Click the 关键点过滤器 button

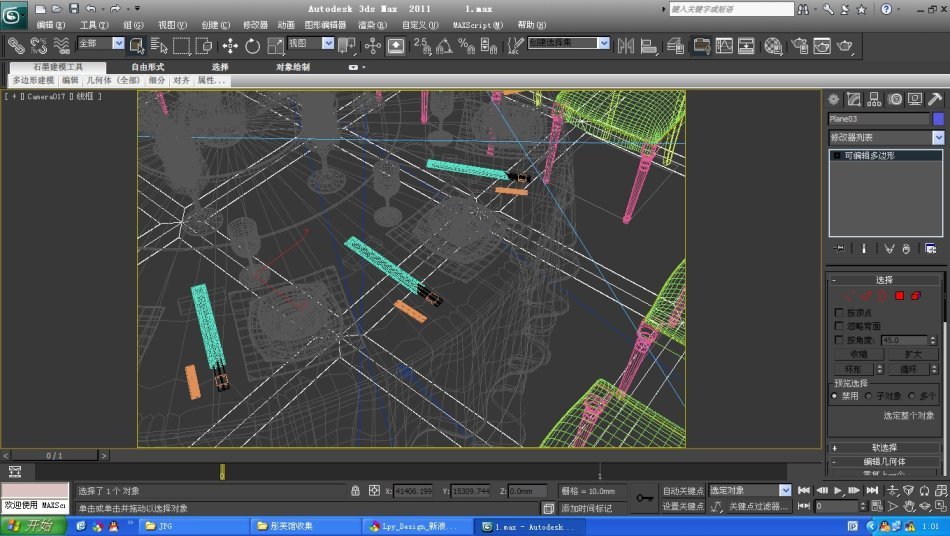coord(758,506)
